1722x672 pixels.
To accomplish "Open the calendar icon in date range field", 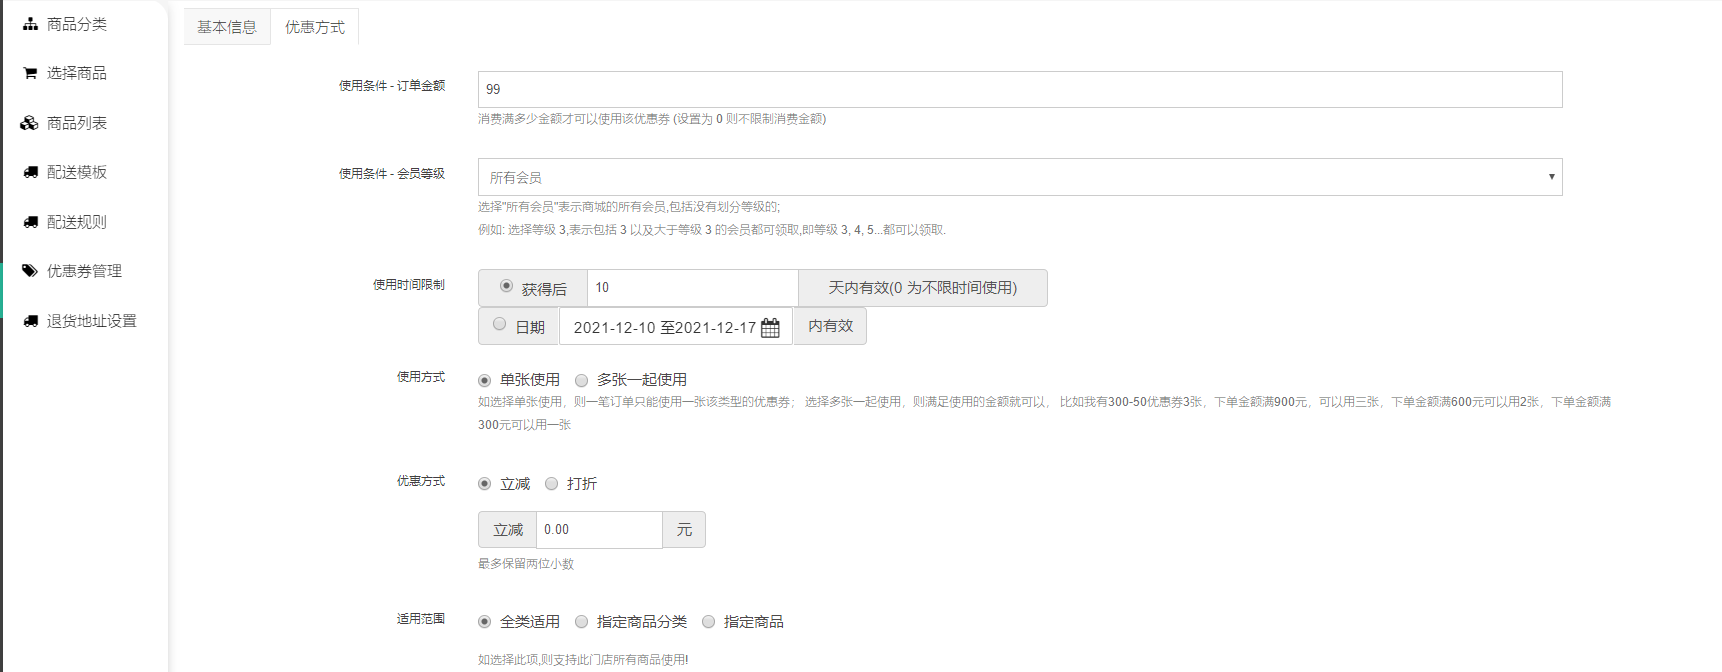I will coord(770,328).
